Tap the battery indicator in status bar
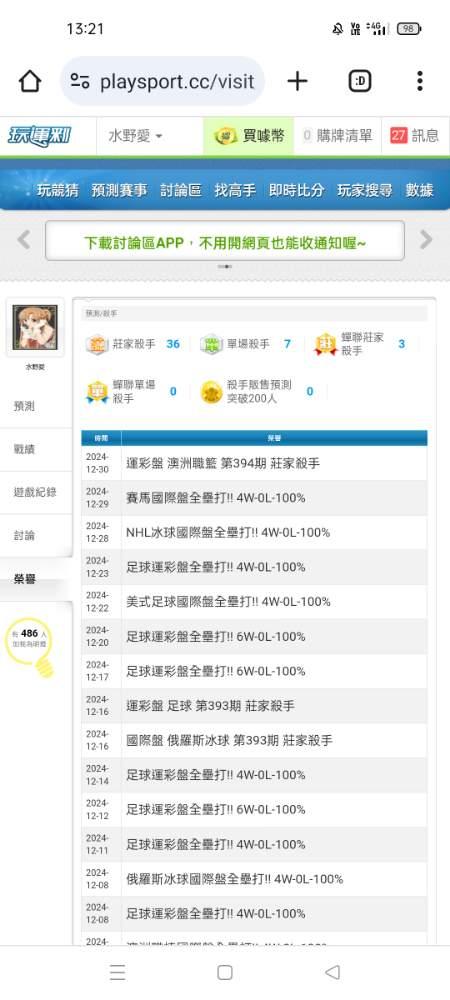 (409, 29)
